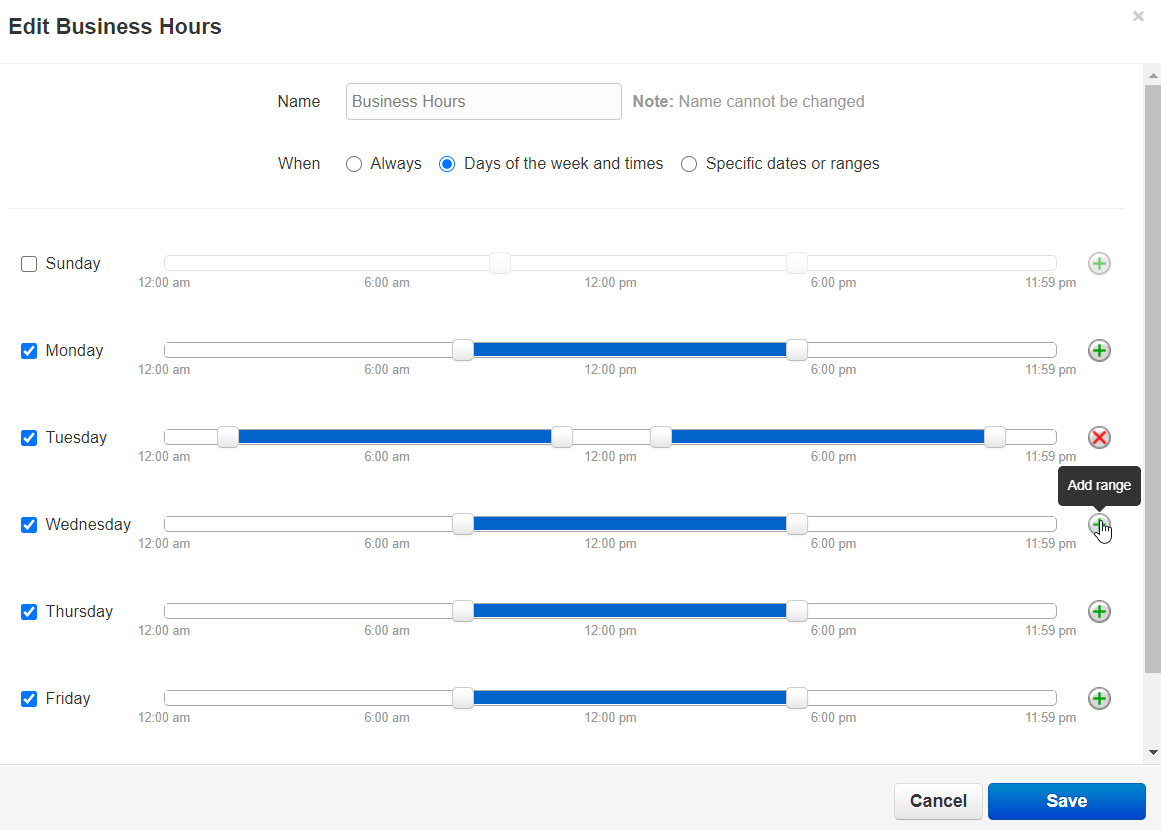Click Monday's start time slider handle
1161x830 pixels.
click(462, 350)
